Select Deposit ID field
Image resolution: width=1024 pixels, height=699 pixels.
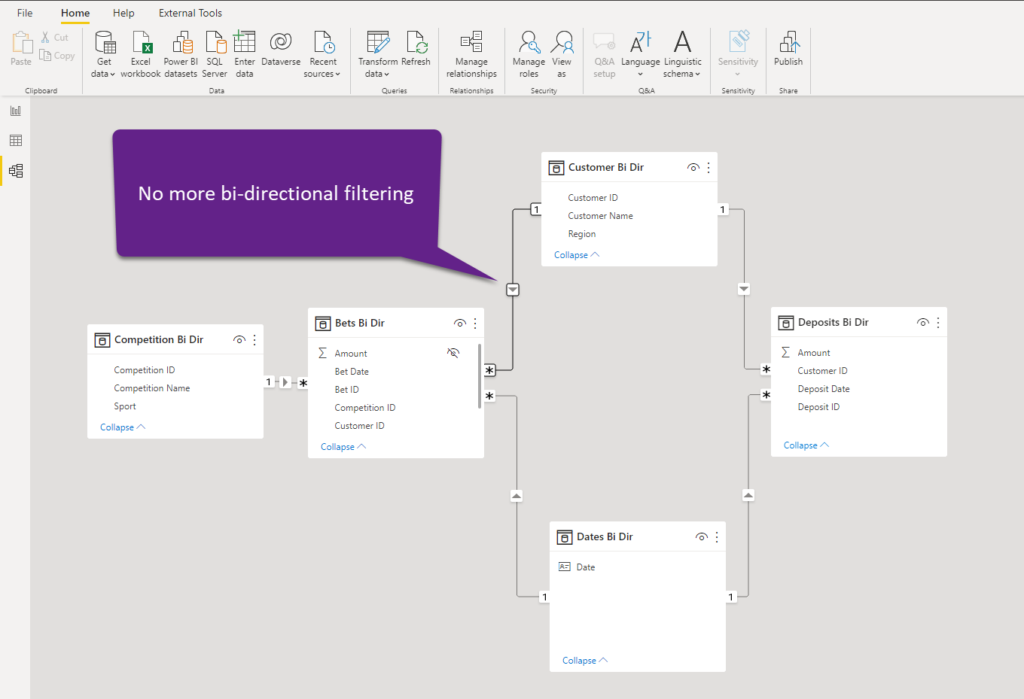818,407
